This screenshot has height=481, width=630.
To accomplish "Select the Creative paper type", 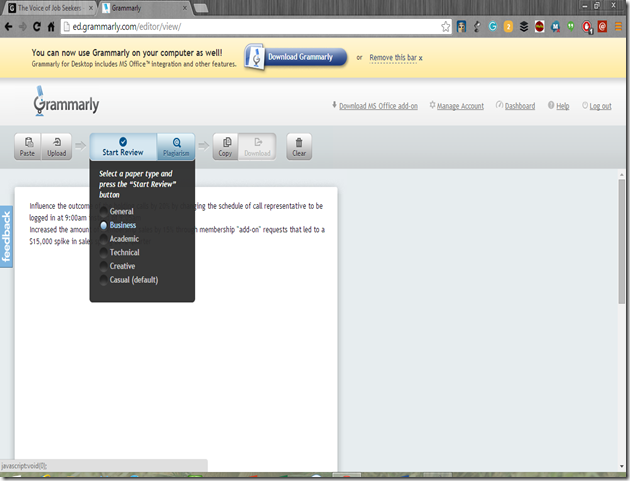I will 118,266.
